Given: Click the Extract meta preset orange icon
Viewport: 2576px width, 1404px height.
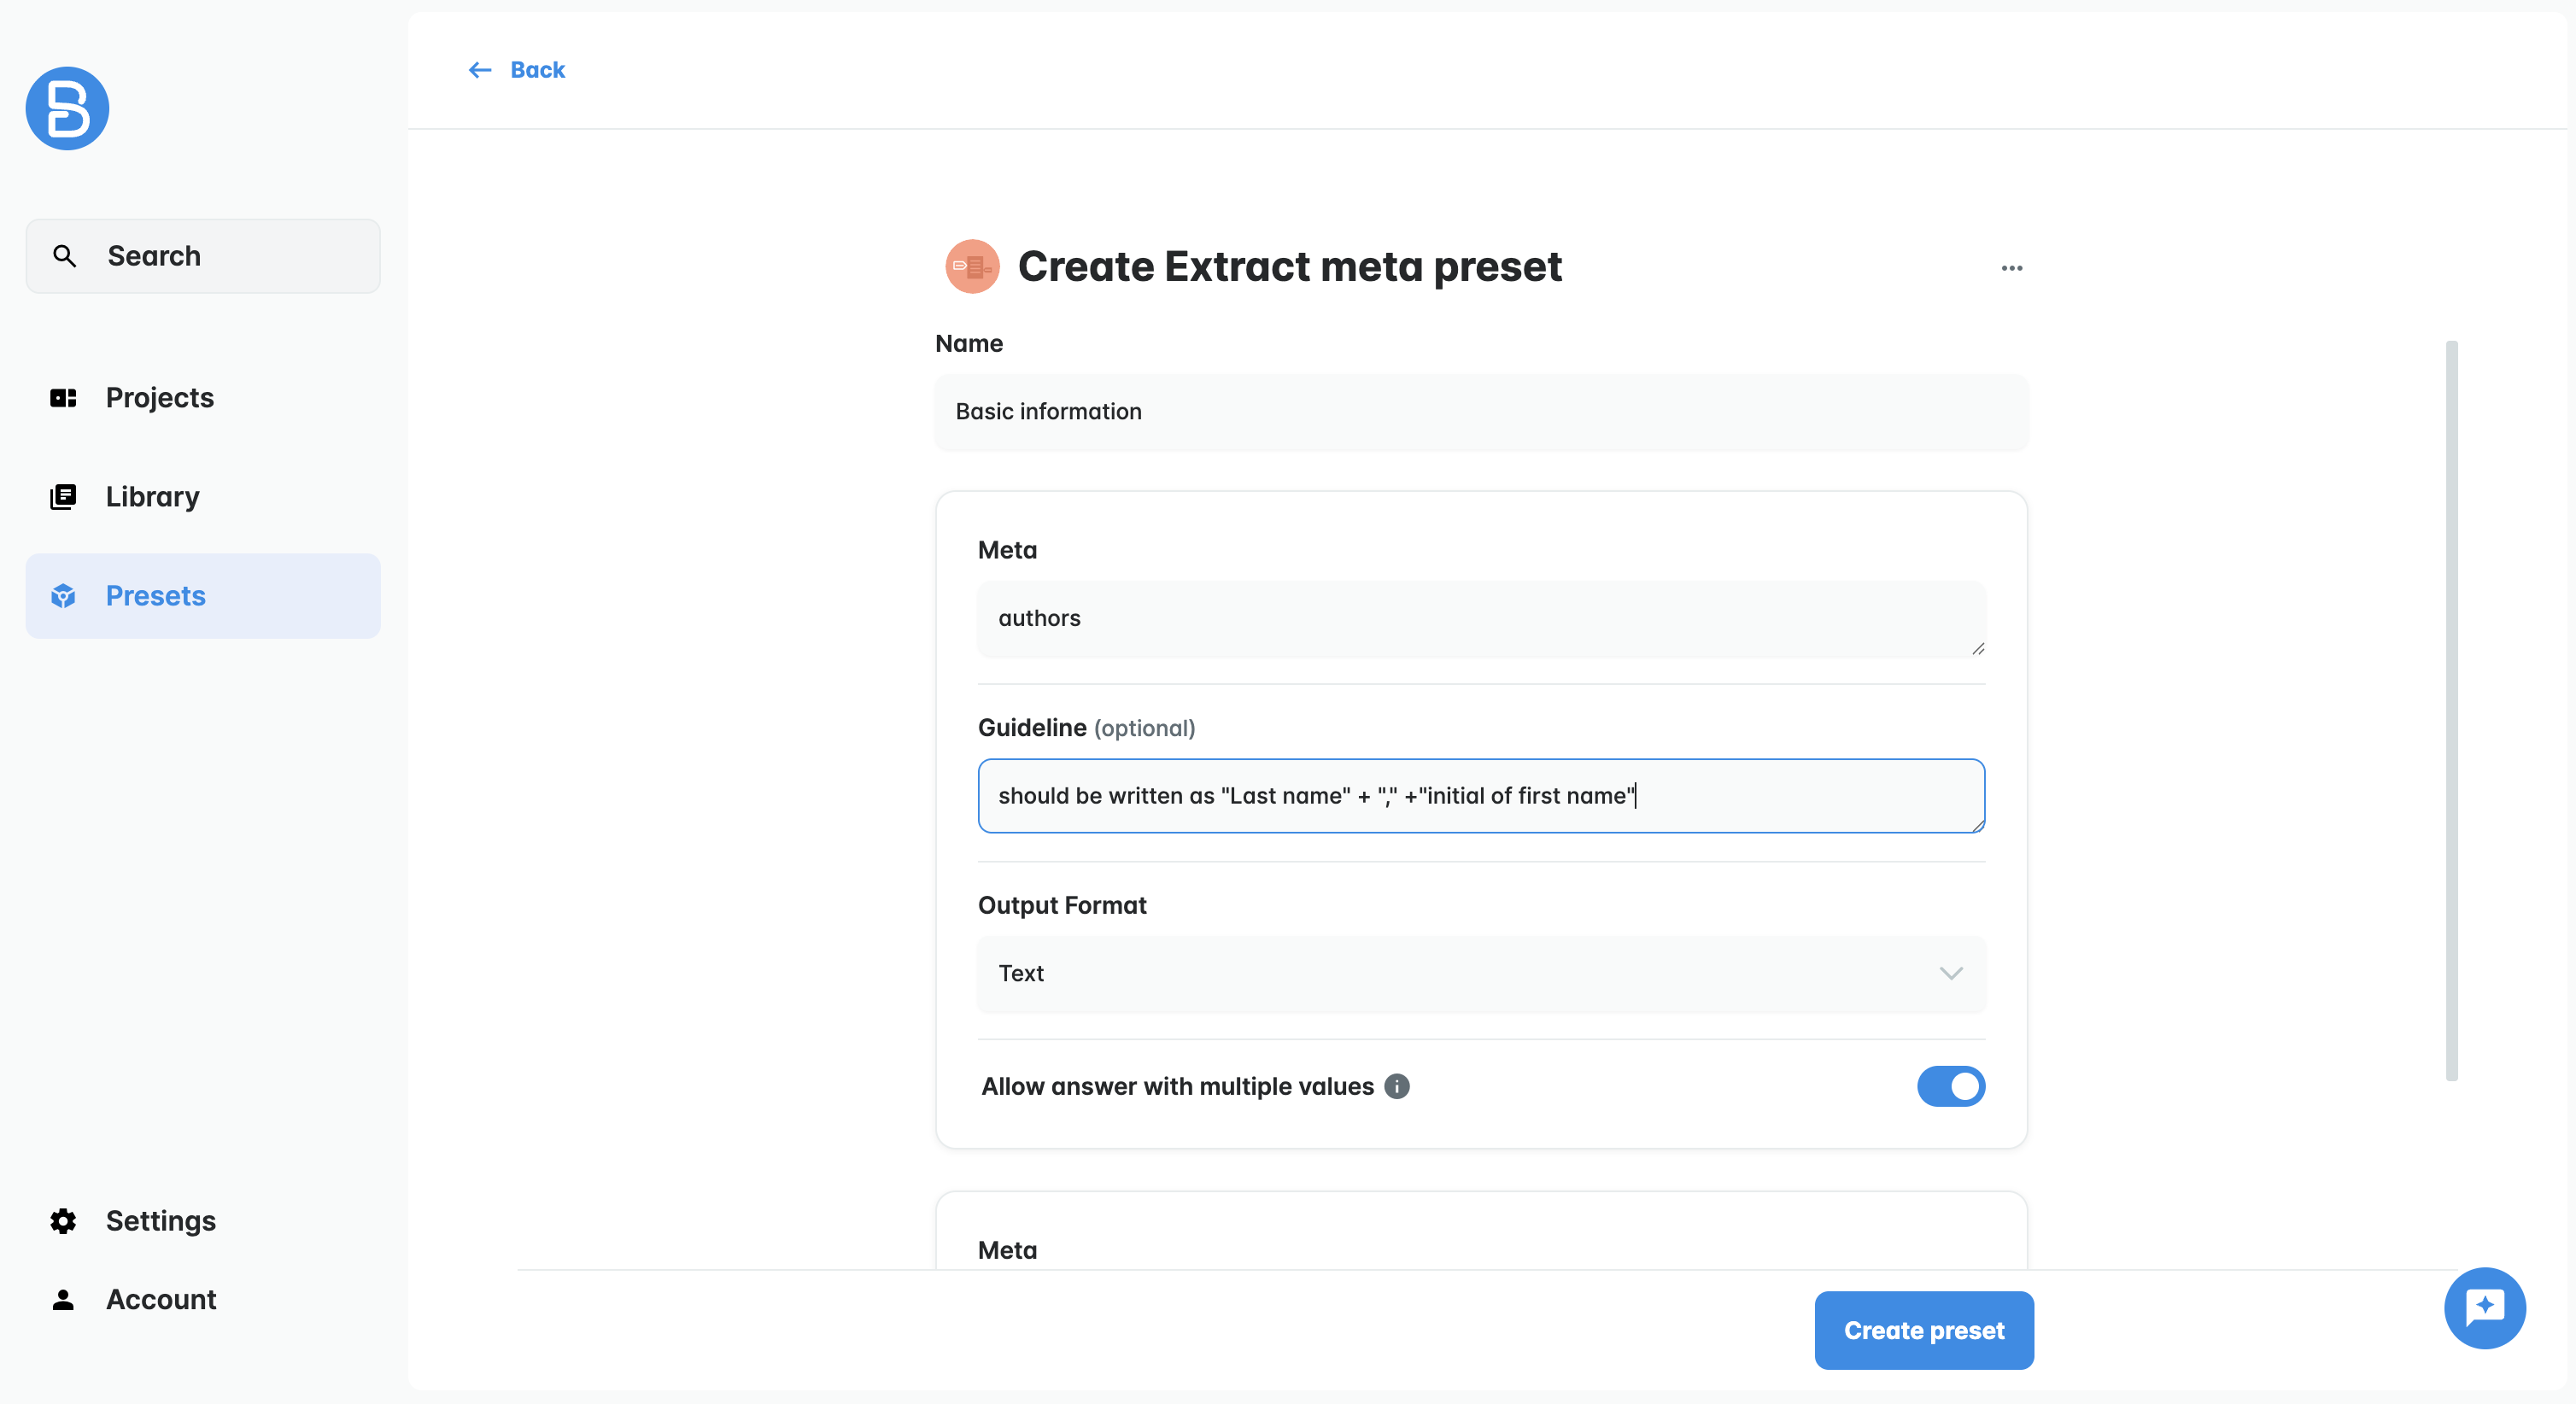Looking at the screenshot, I should 972,267.
